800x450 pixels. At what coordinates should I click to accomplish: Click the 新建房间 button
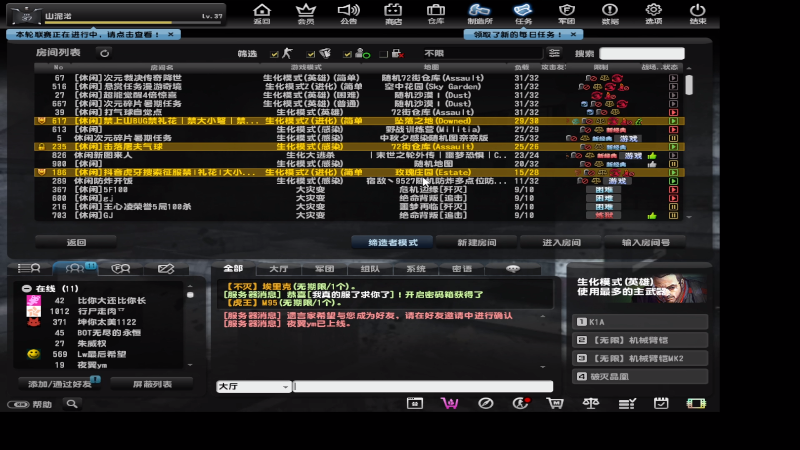click(477, 242)
